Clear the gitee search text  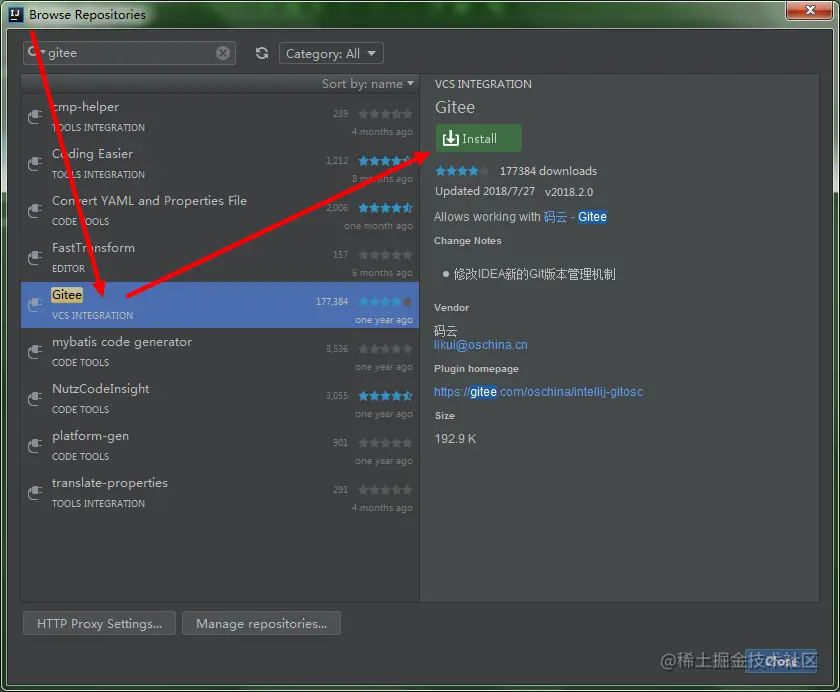pos(223,53)
